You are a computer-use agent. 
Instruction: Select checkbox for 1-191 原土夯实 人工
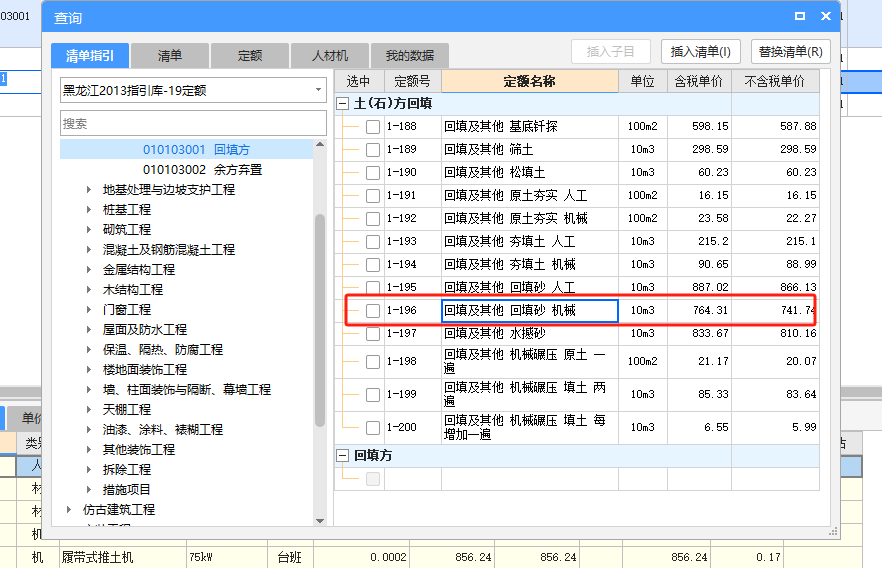(372, 196)
